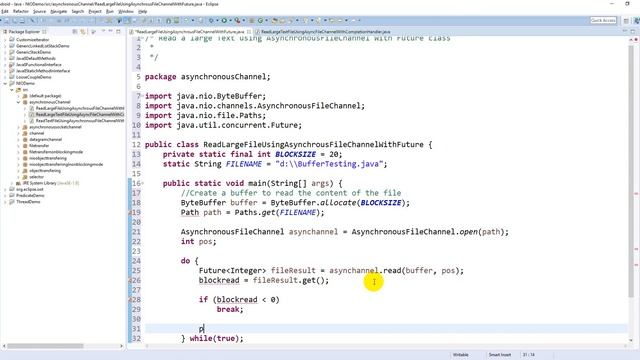Click the New Java Package icon

pyautogui.click(x=252, y=20)
